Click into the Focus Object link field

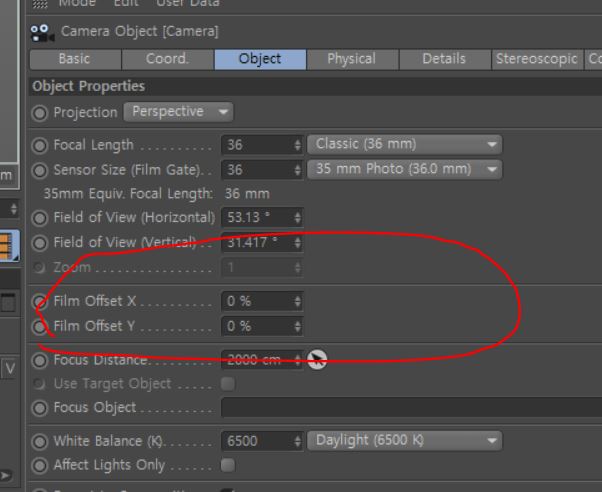click(411, 408)
